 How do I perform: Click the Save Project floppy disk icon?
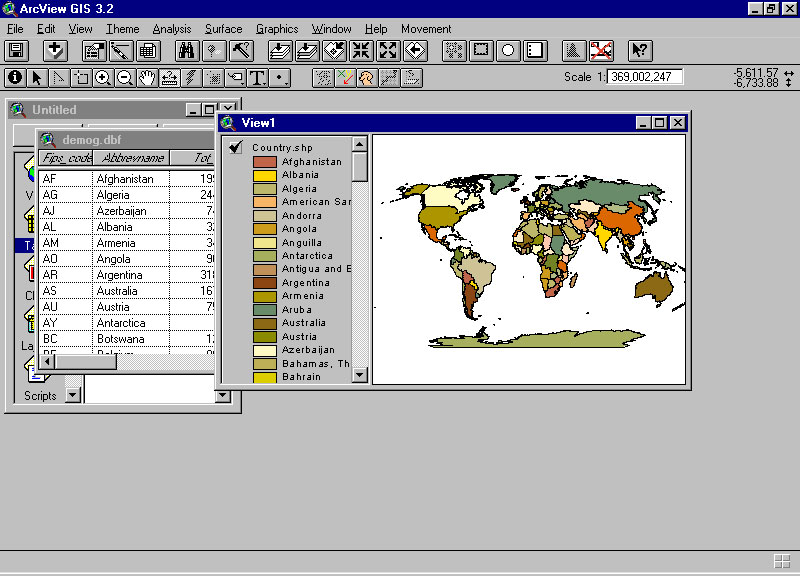point(16,51)
